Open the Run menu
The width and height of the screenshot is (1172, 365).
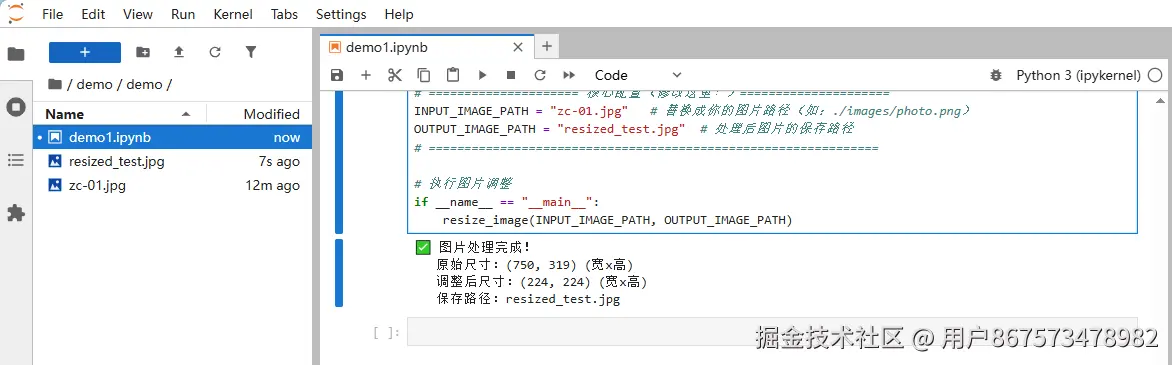click(183, 14)
